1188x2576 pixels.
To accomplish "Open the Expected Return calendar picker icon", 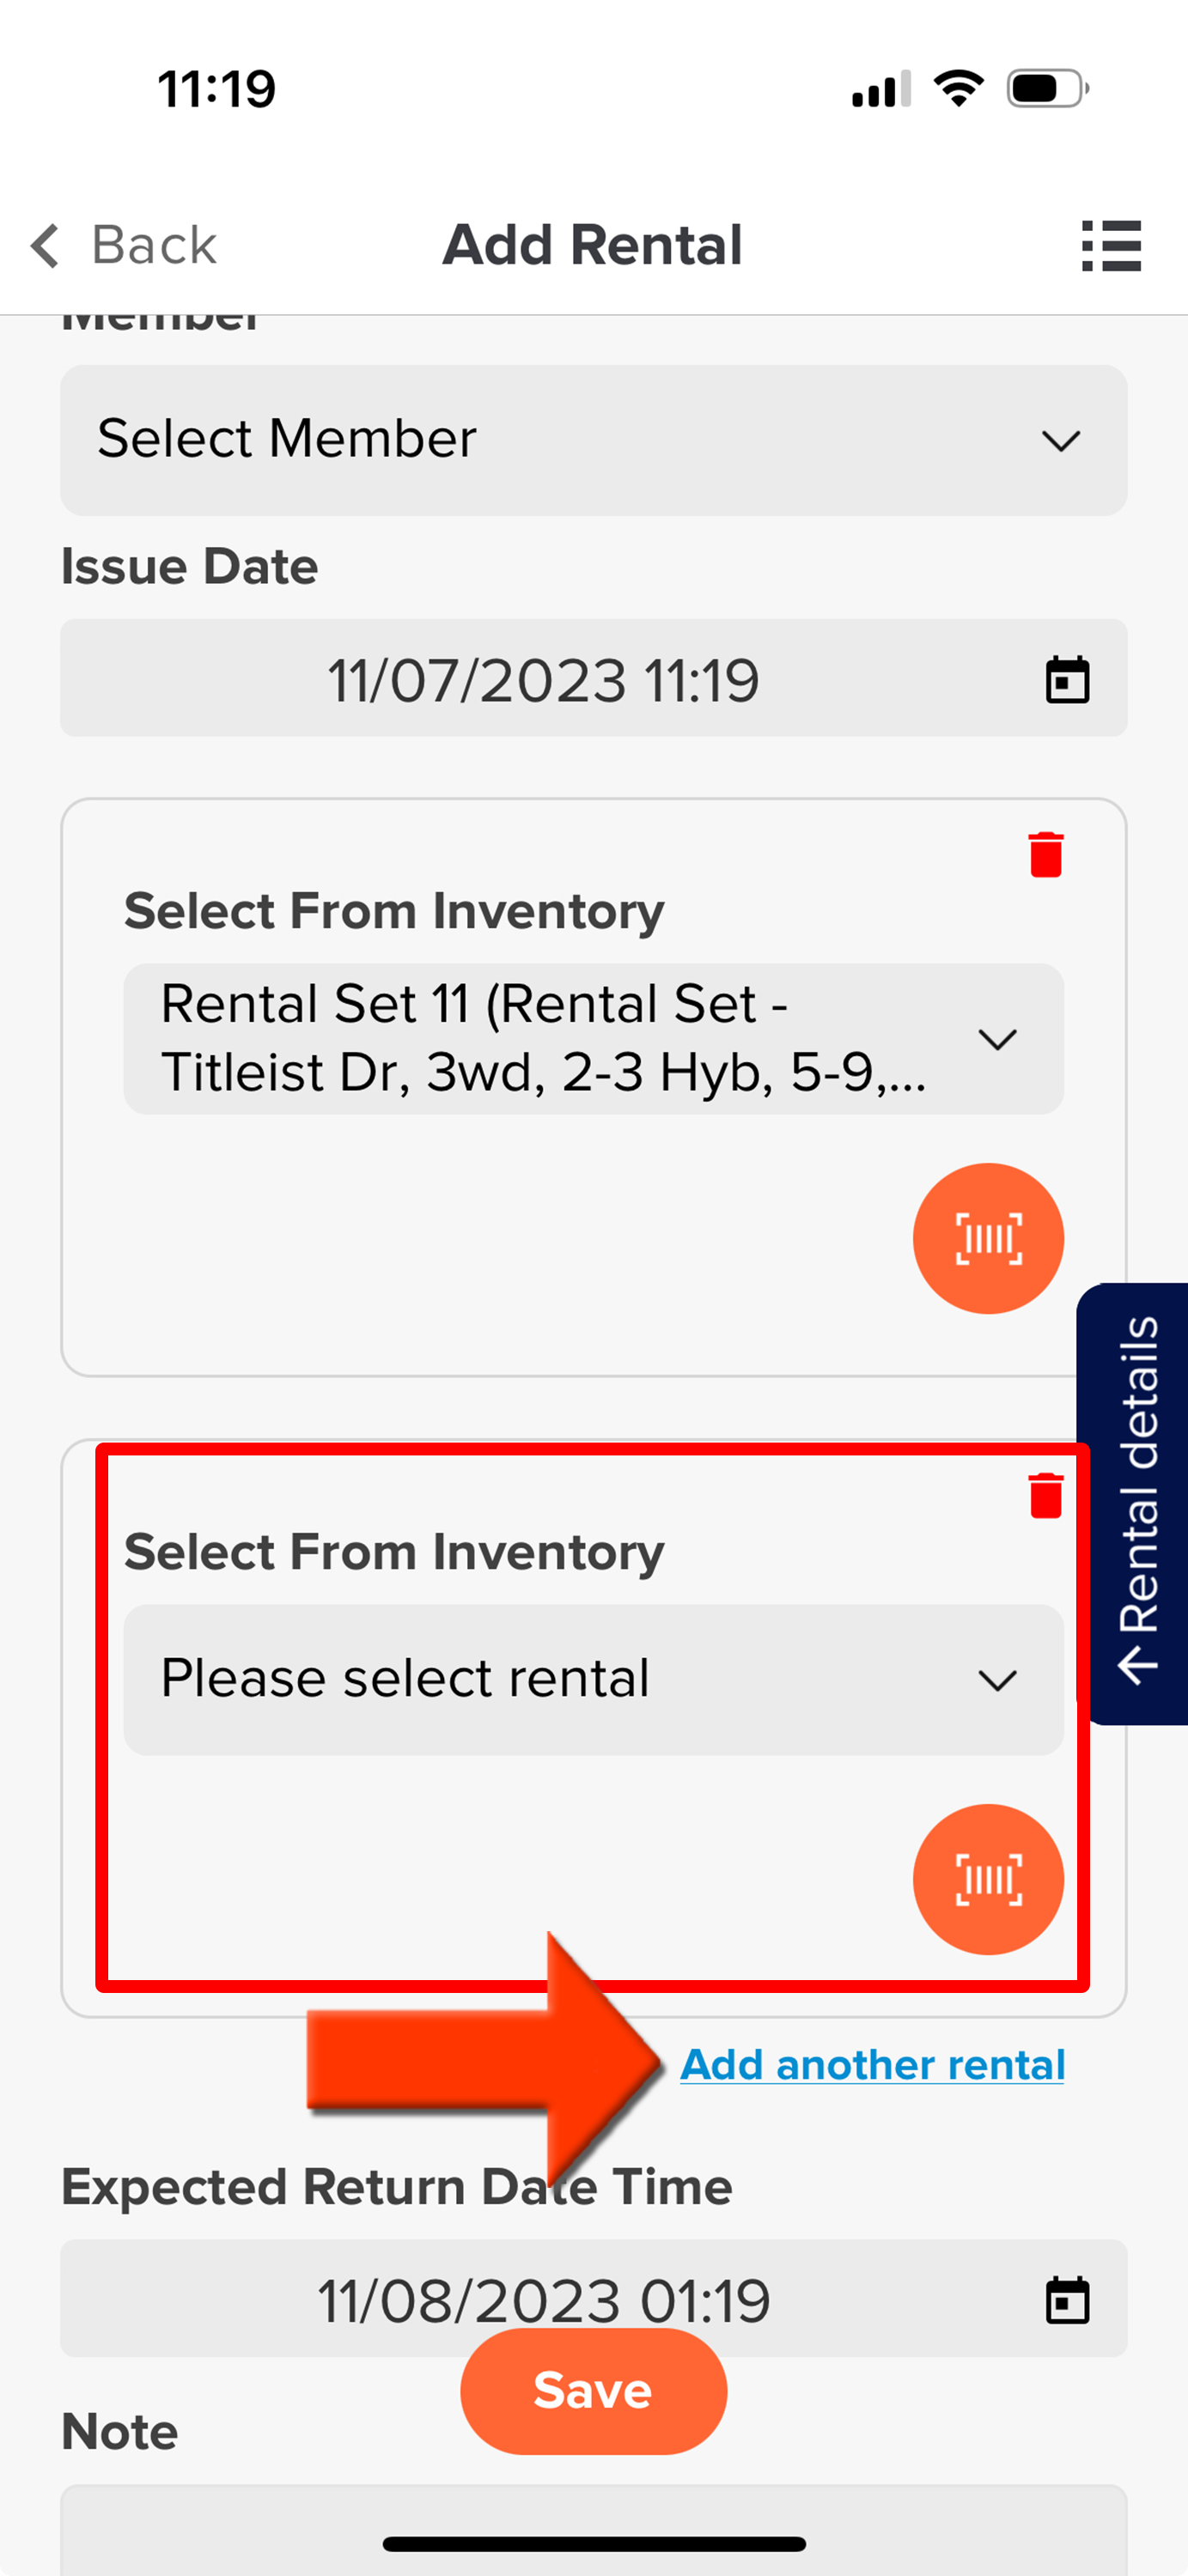I will click(x=1067, y=2300).
